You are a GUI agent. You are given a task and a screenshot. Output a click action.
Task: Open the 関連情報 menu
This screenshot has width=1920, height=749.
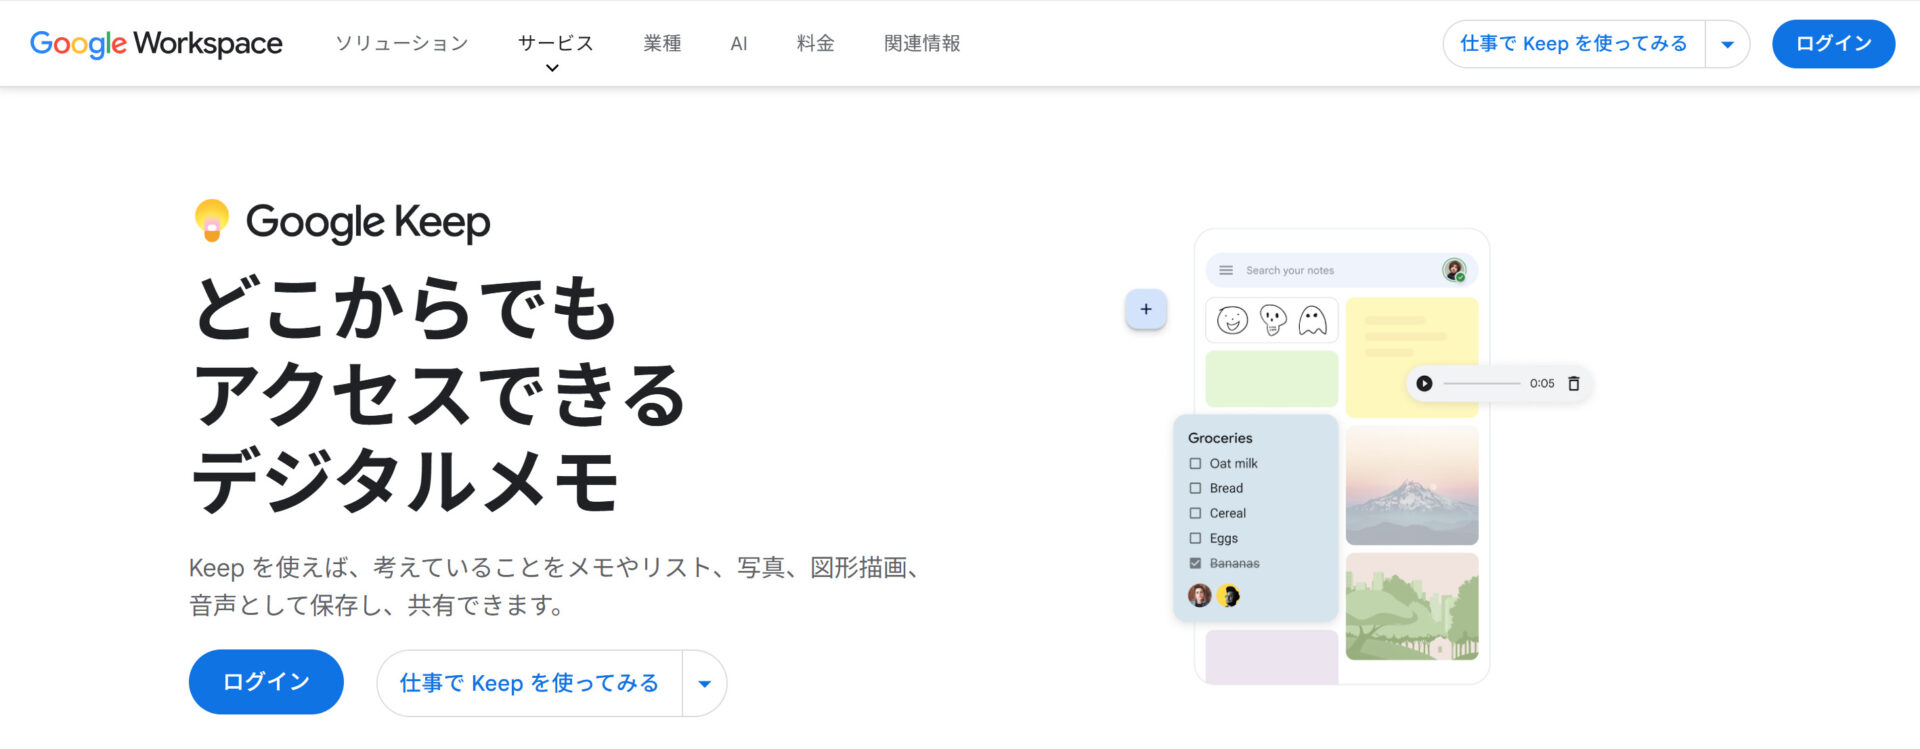(922, 43)
